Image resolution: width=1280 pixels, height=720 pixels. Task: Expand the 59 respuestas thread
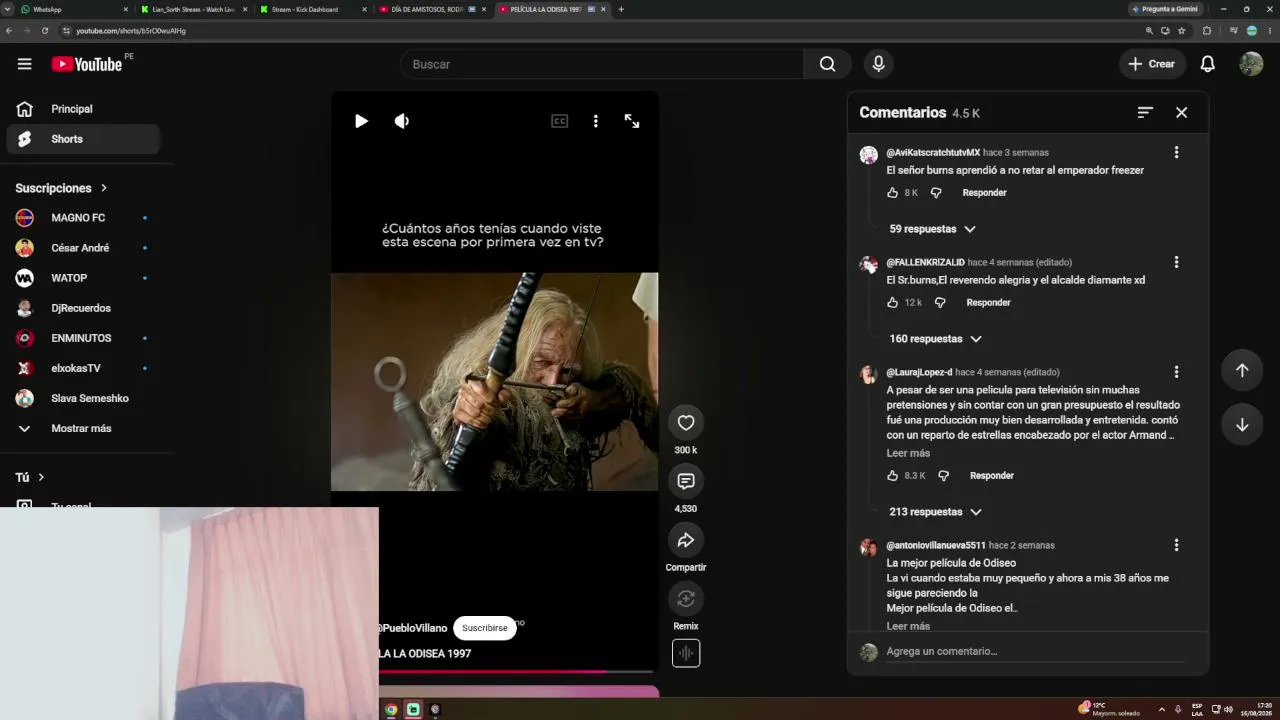(x=932, y=229)
